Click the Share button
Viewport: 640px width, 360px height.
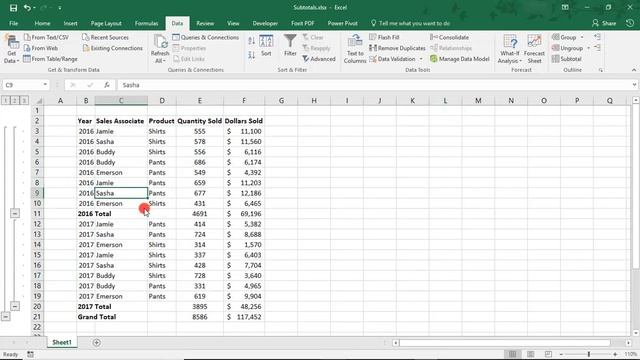click(604, 23)
